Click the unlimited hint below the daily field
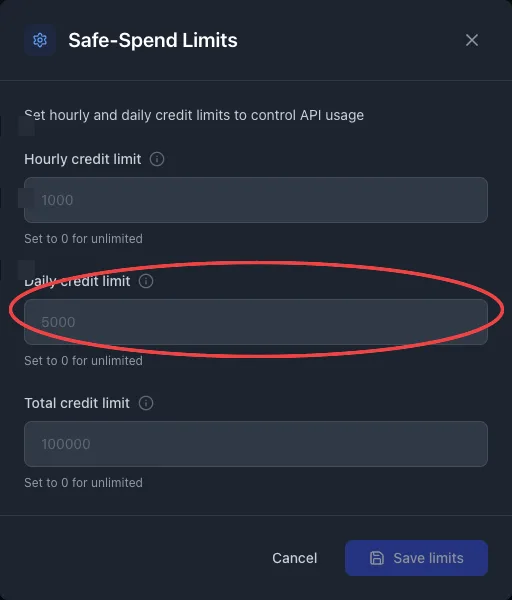 [83, 360]
